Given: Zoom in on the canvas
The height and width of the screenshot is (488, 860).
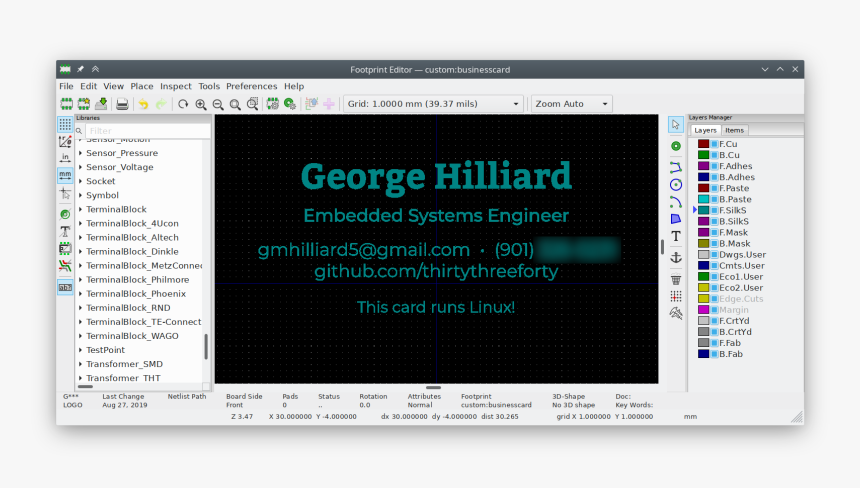Looking at the screenshot, I should 201,104.
